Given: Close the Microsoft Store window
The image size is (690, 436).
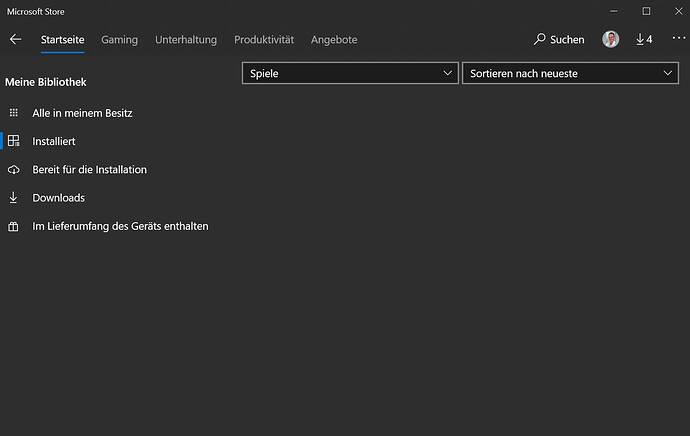Looking at the screenshot, I should 677,11.
